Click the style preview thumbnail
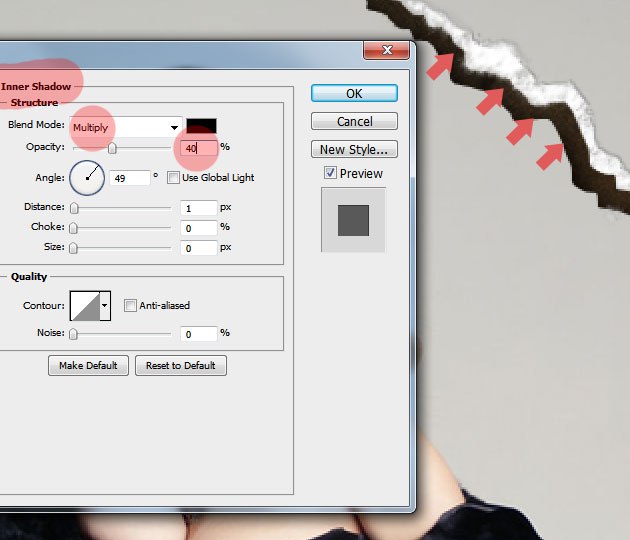The height and width of the screenshot is (540, 630). coord(353,220)
